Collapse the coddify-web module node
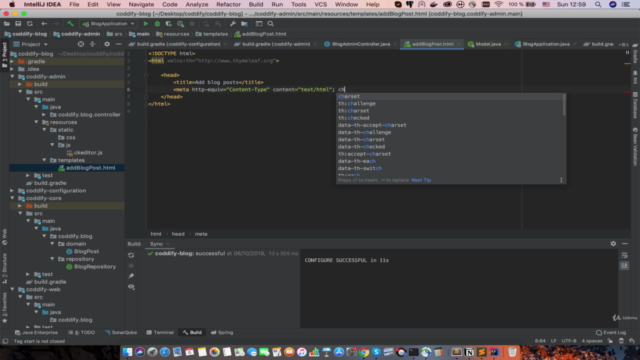This screenshot has height=360, width=640. click(12, 289)
